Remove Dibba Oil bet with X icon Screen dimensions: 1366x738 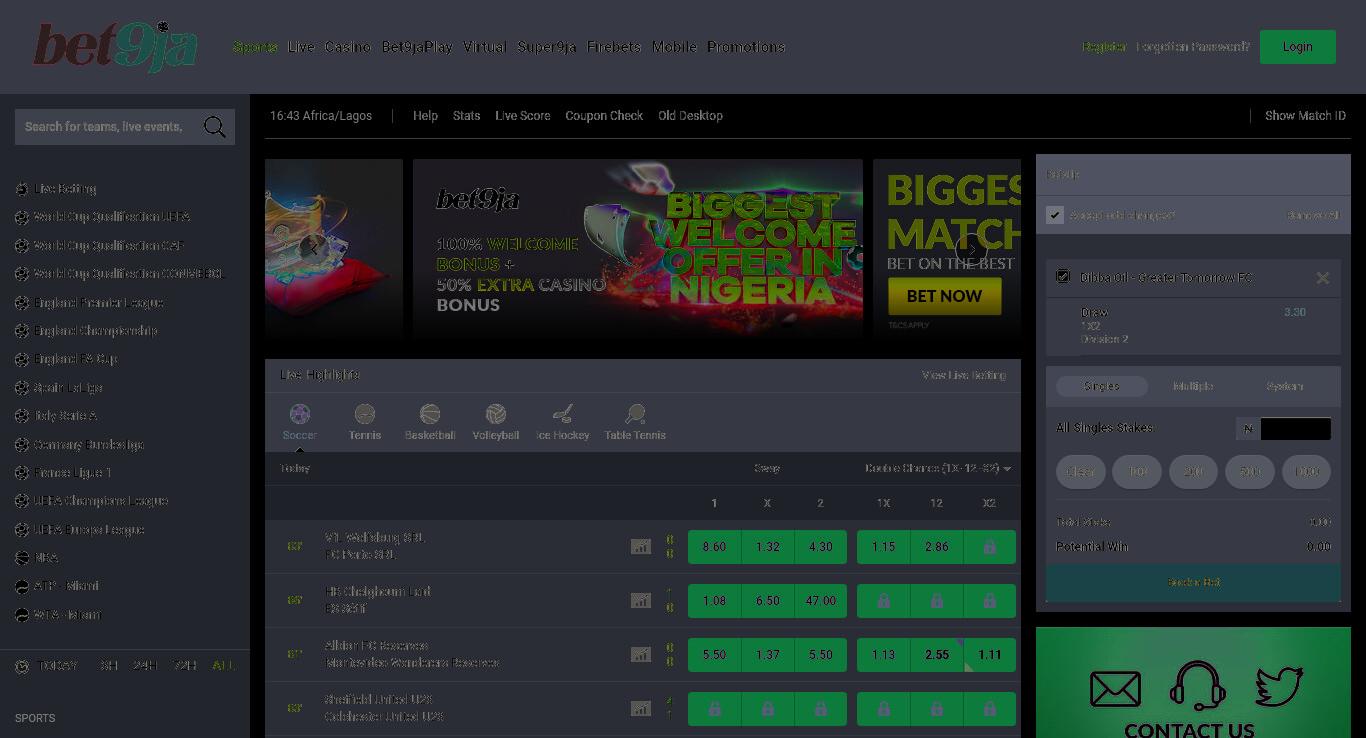coord(1323,278)
